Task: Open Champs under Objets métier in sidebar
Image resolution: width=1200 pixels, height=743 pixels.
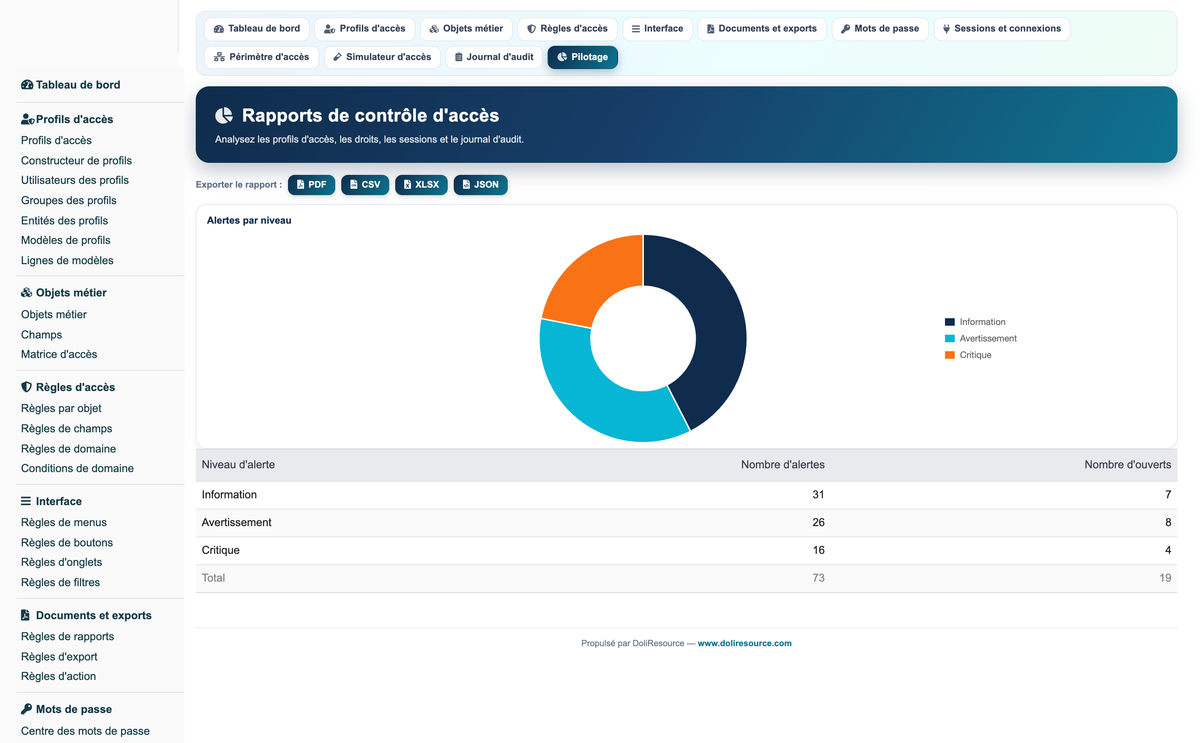Action: pyautogui.click(x=41, y=334)
